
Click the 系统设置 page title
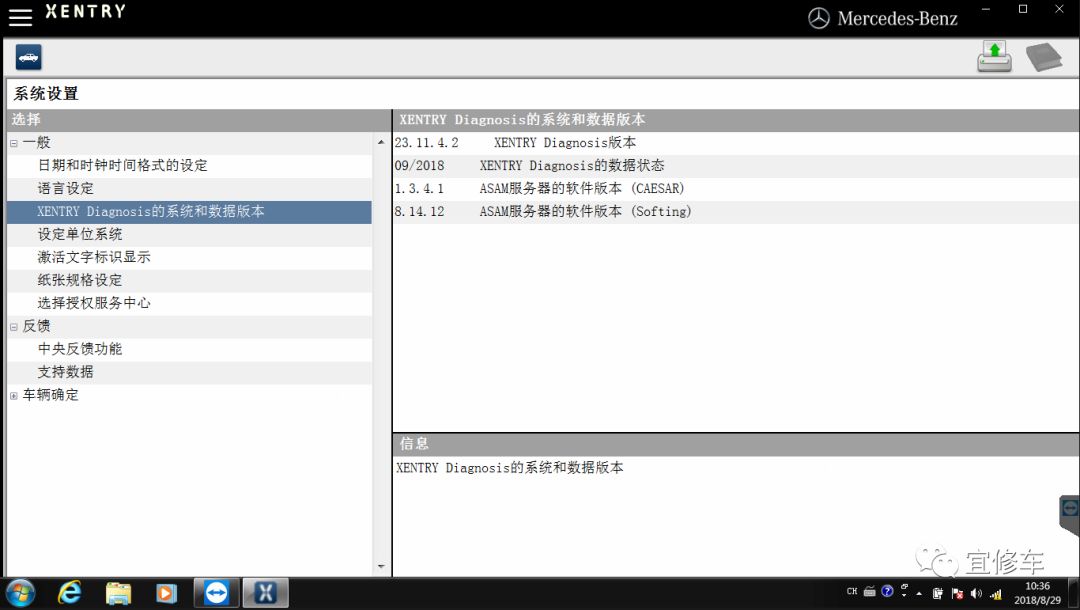pyautogui.click(x=46, y=94)
